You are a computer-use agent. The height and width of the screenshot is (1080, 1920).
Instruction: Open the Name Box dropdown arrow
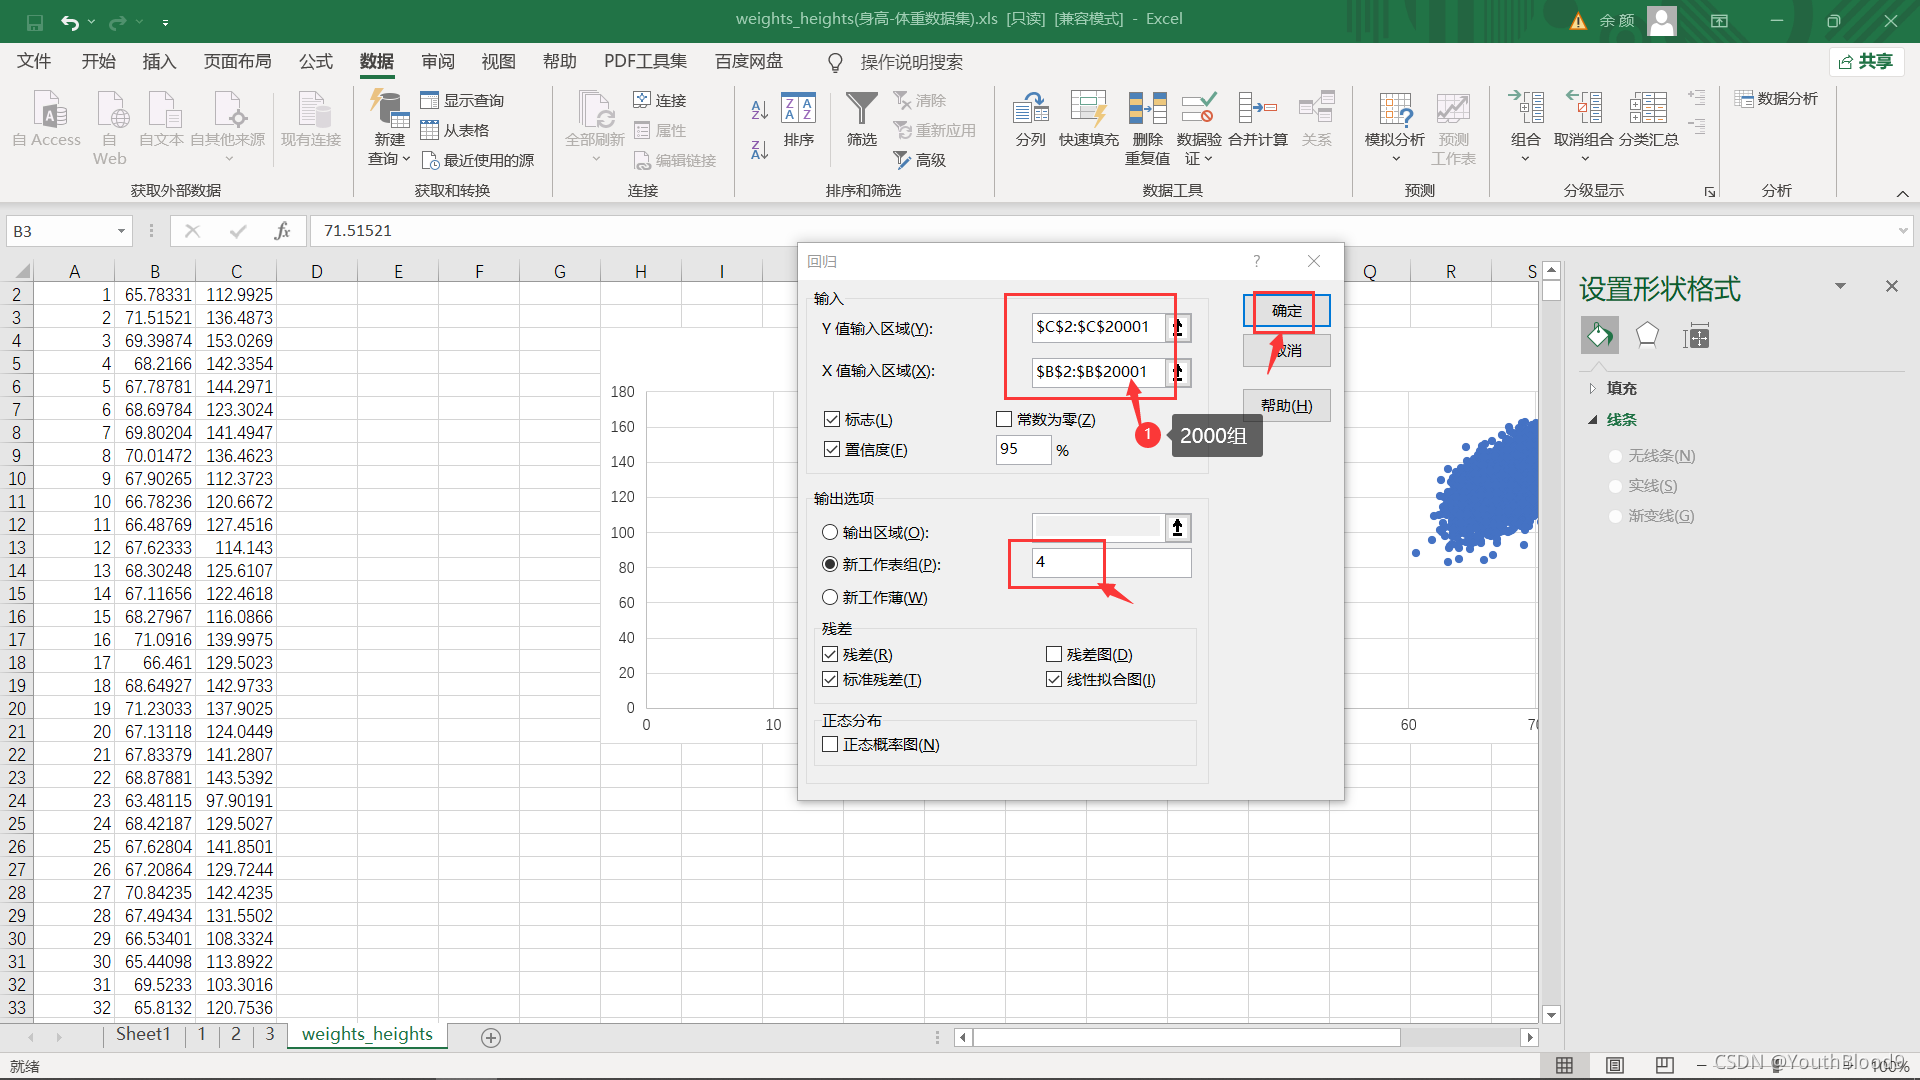[121, 231]
